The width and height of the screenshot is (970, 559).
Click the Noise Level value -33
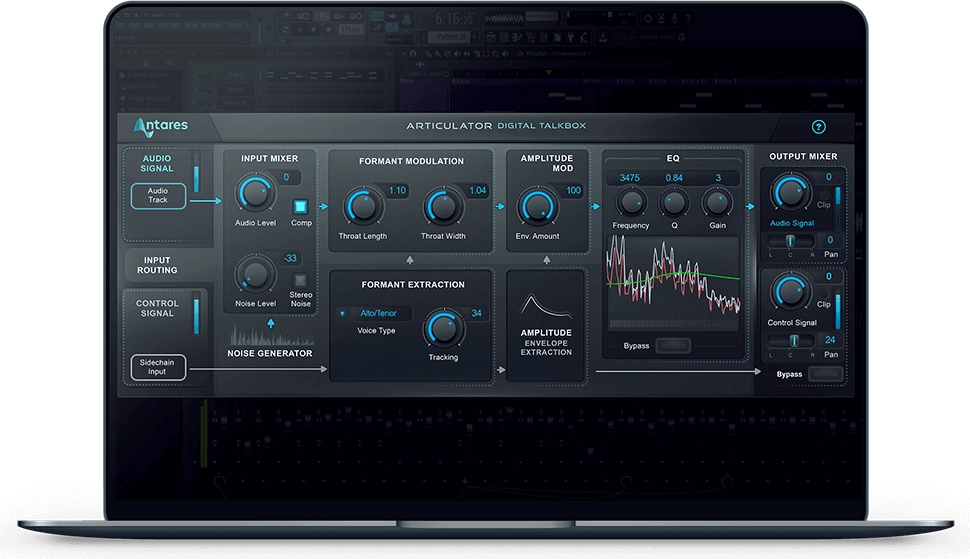coord(290,258)
